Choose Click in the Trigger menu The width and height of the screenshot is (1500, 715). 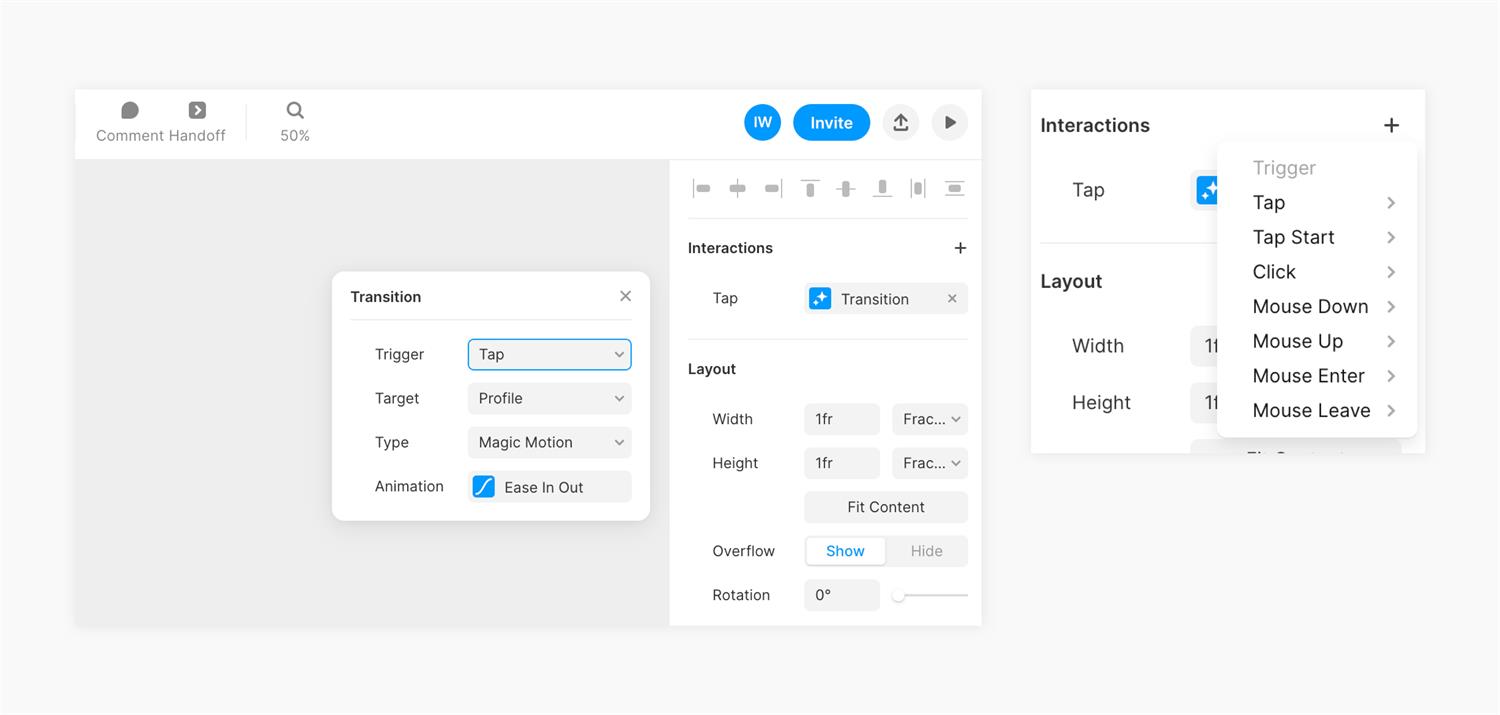pos(1317,272)
